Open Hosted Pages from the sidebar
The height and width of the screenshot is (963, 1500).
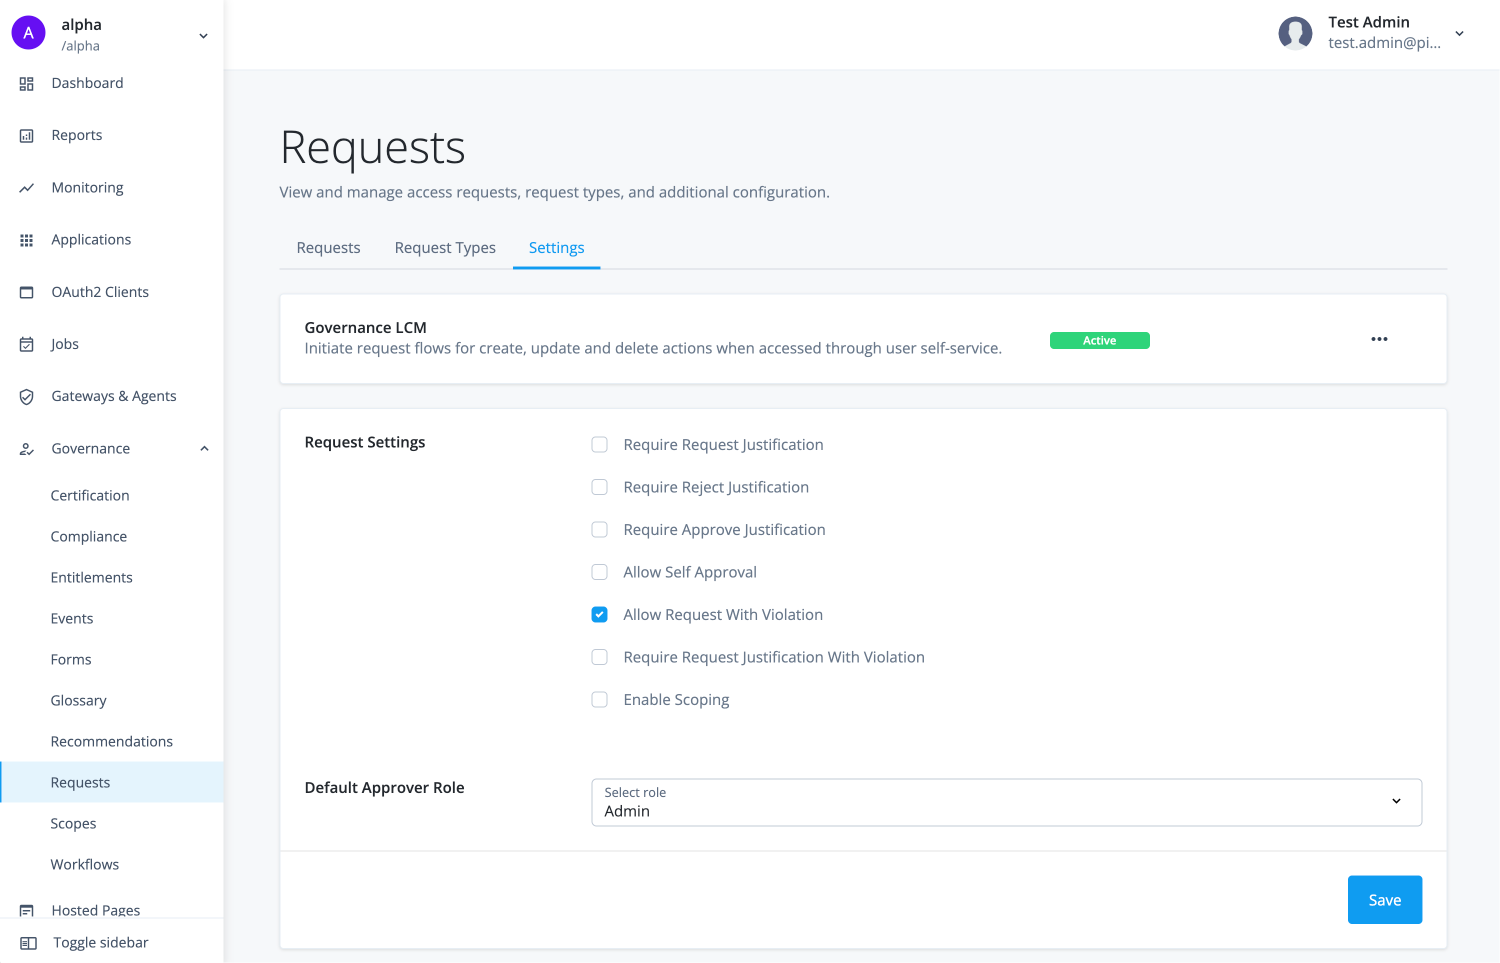95,910
